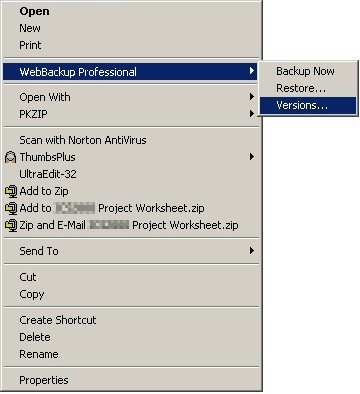Expand the ThumbsPlus submenu arrow
This screenshot has width=360, height=394.
[252, 156]
